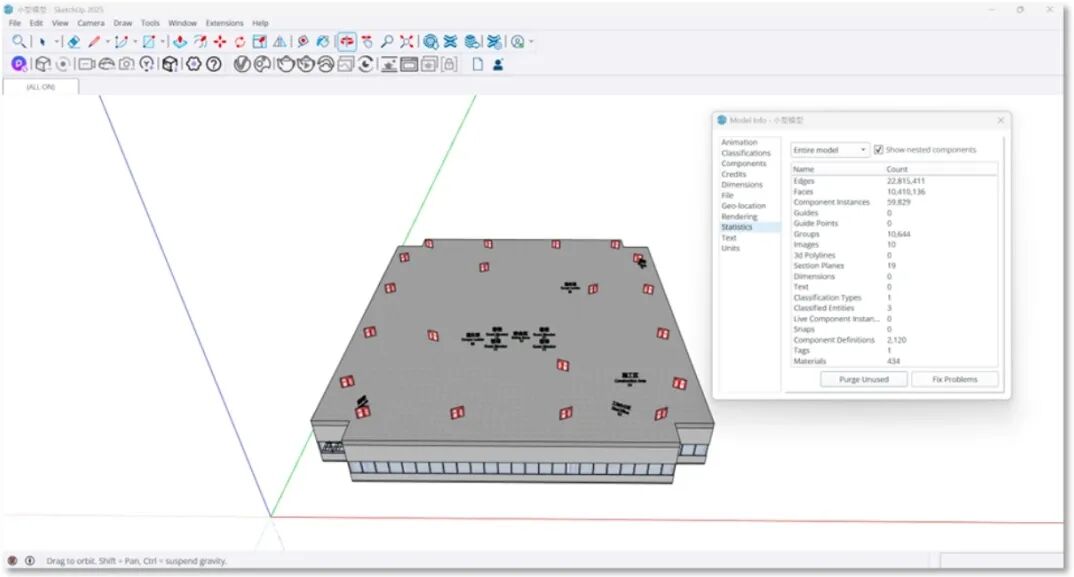Click the Zoom Extents tool
1074x577 pixels.
[x=407, y=42]
